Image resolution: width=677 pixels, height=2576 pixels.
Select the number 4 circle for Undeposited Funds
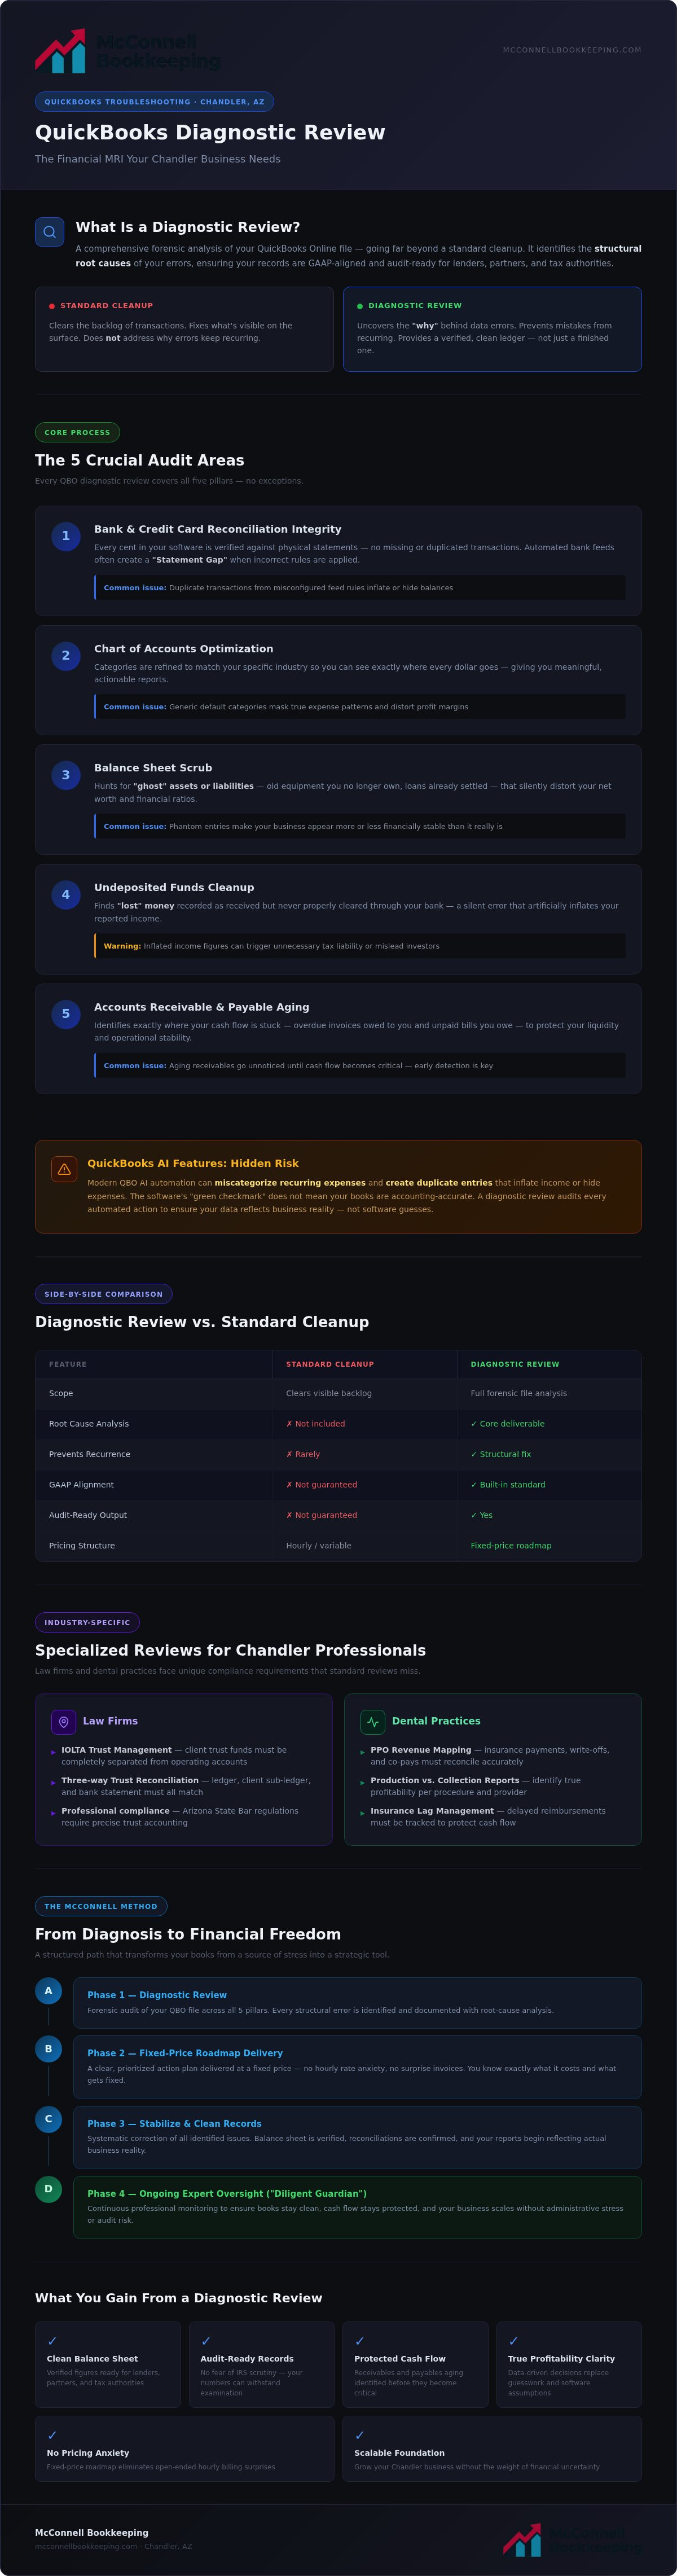tap(66, 895)
